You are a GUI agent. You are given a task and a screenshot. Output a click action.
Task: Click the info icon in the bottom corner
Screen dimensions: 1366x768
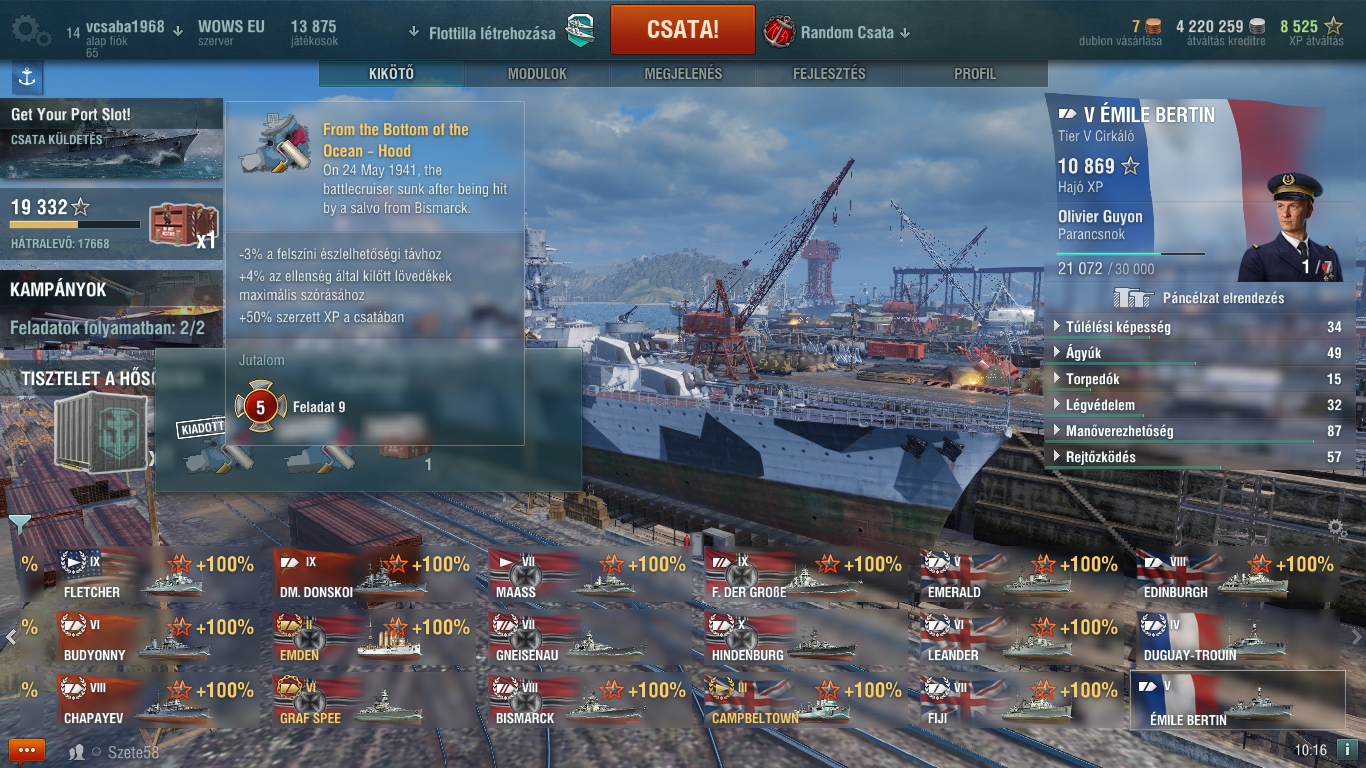[1346, 749]
